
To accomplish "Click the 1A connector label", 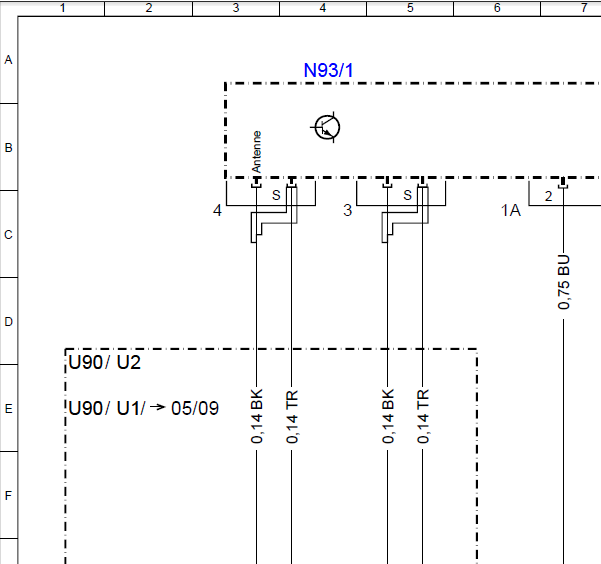I will (511, 210).
